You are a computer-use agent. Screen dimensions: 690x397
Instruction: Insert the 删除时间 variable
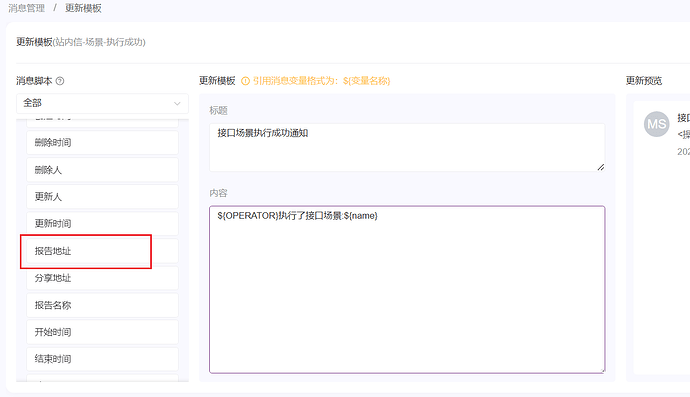click(102, 143)
